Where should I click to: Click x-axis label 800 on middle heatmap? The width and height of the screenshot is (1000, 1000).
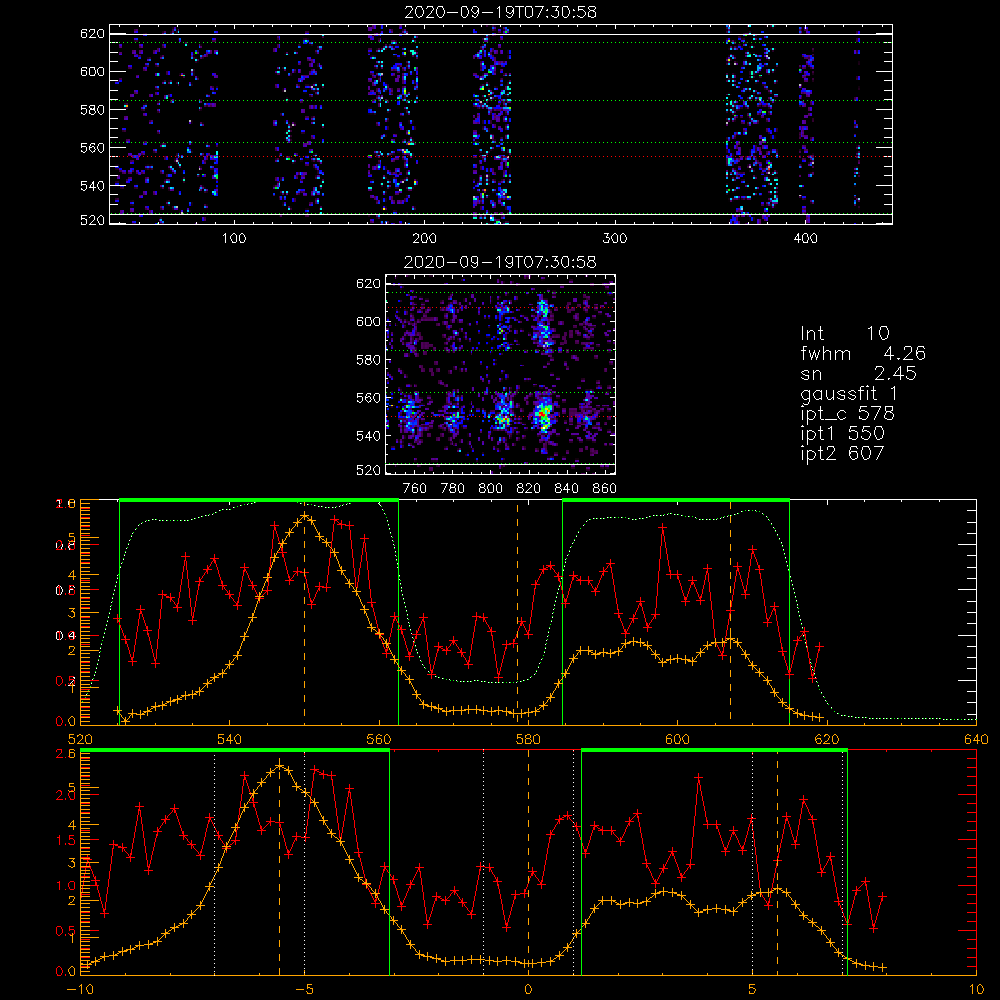tap(490, 489)
